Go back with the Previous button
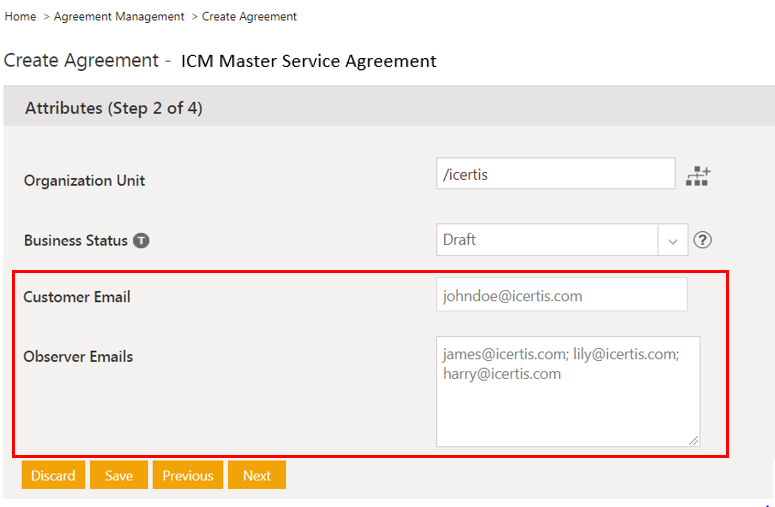 point(188,475)
